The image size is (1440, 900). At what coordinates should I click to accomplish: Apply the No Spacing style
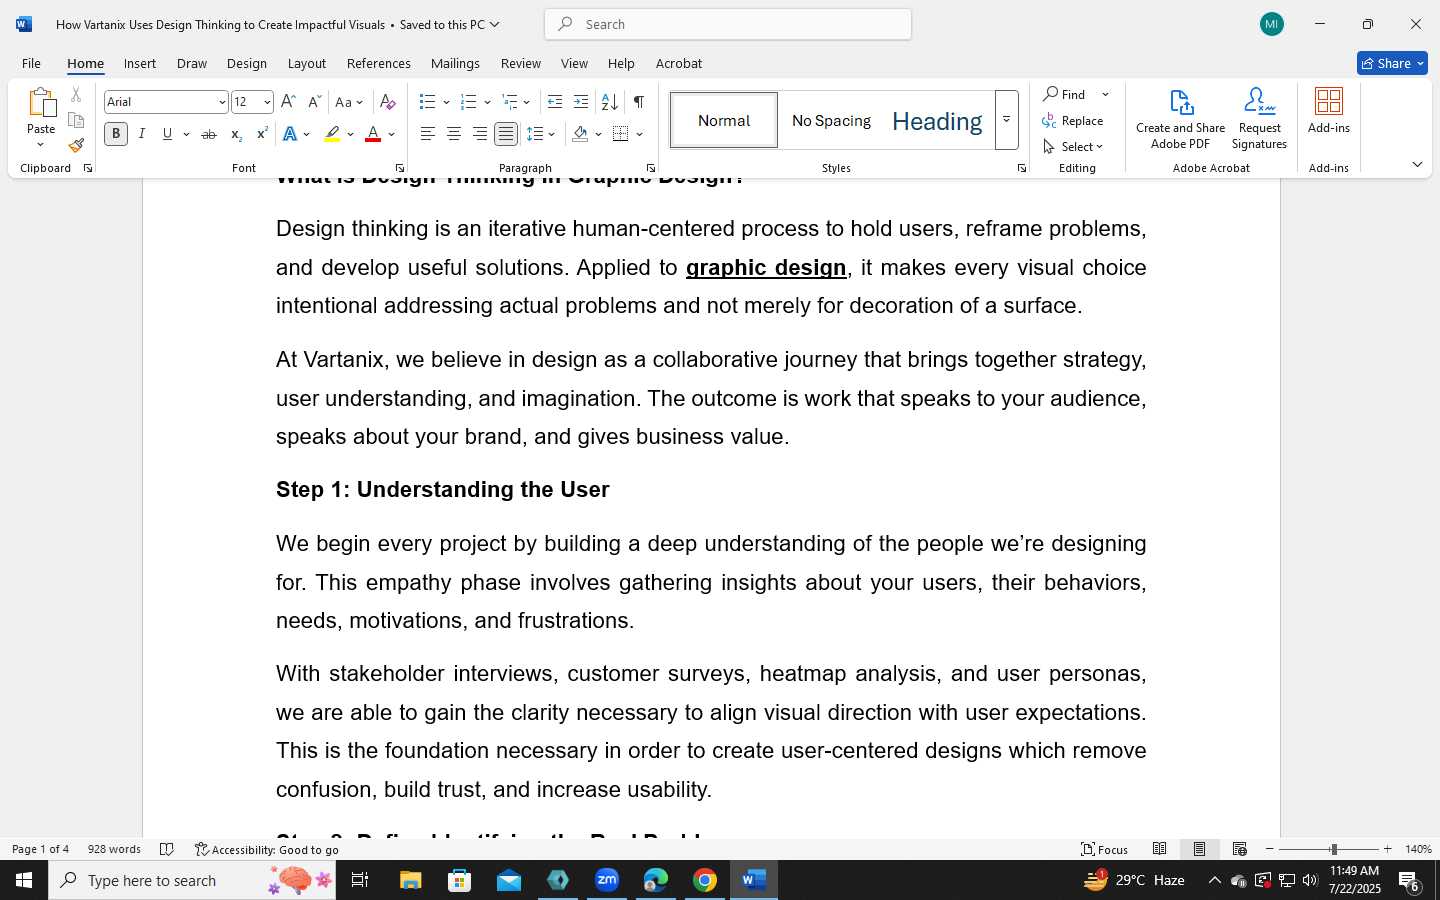click(x=831, y=121)
